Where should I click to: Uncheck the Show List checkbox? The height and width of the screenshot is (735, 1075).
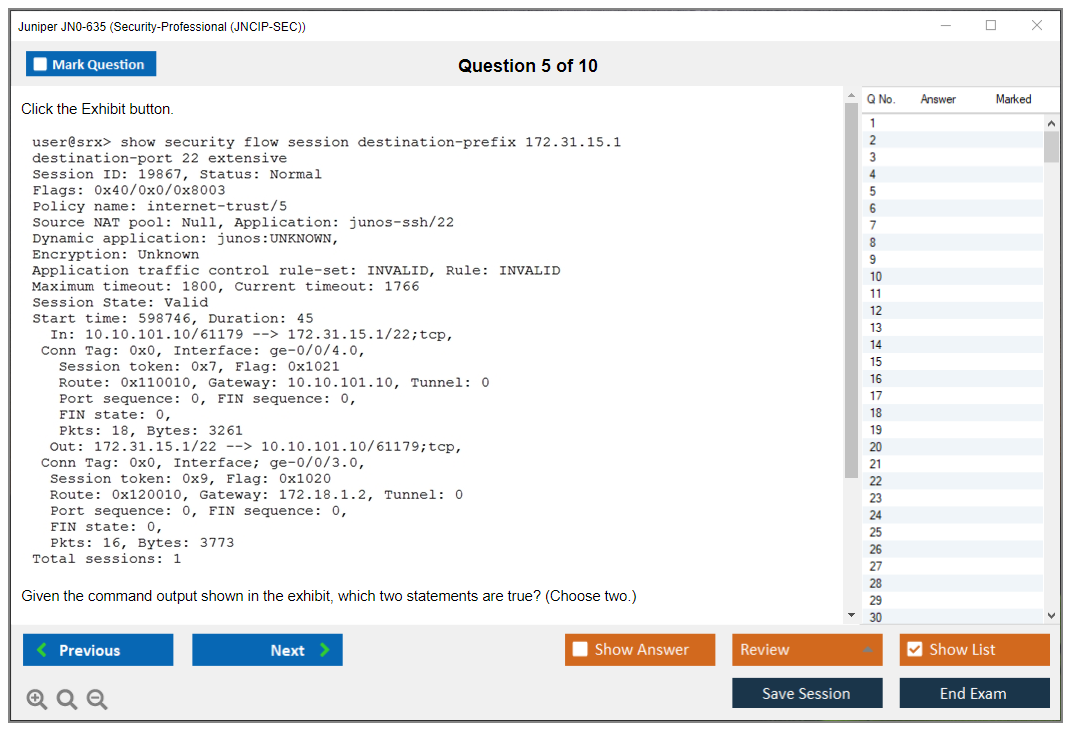[x=914, y=650]
